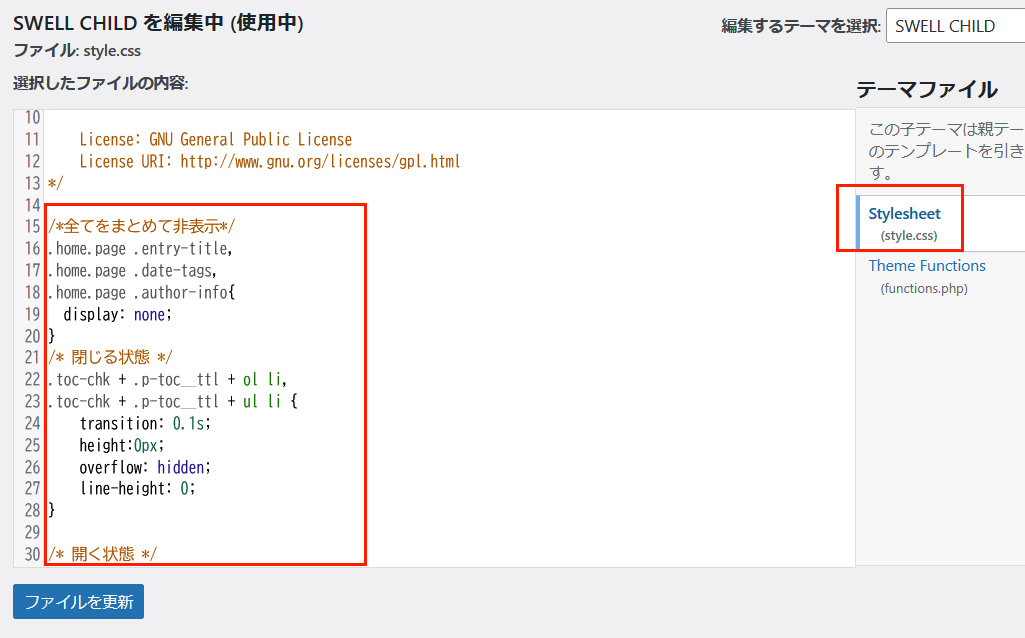Place cursor on the License: GNU line
1025x638 pixels.
(215, 140)
